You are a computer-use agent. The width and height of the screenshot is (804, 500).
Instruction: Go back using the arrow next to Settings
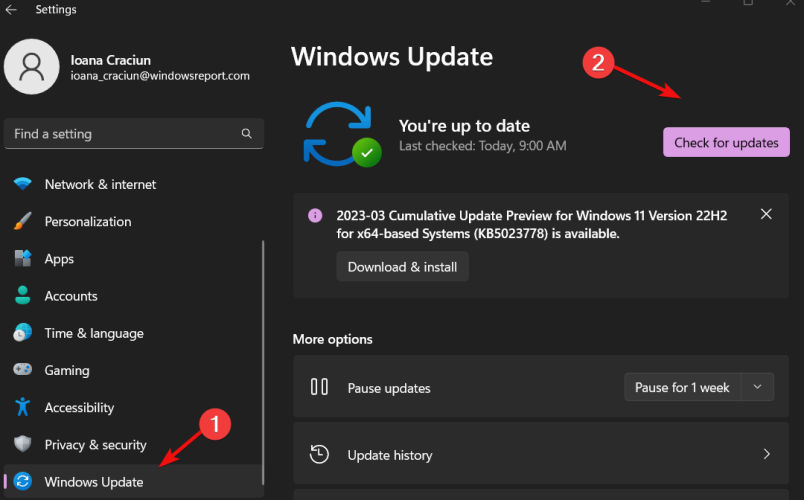(x=11, y=9)
